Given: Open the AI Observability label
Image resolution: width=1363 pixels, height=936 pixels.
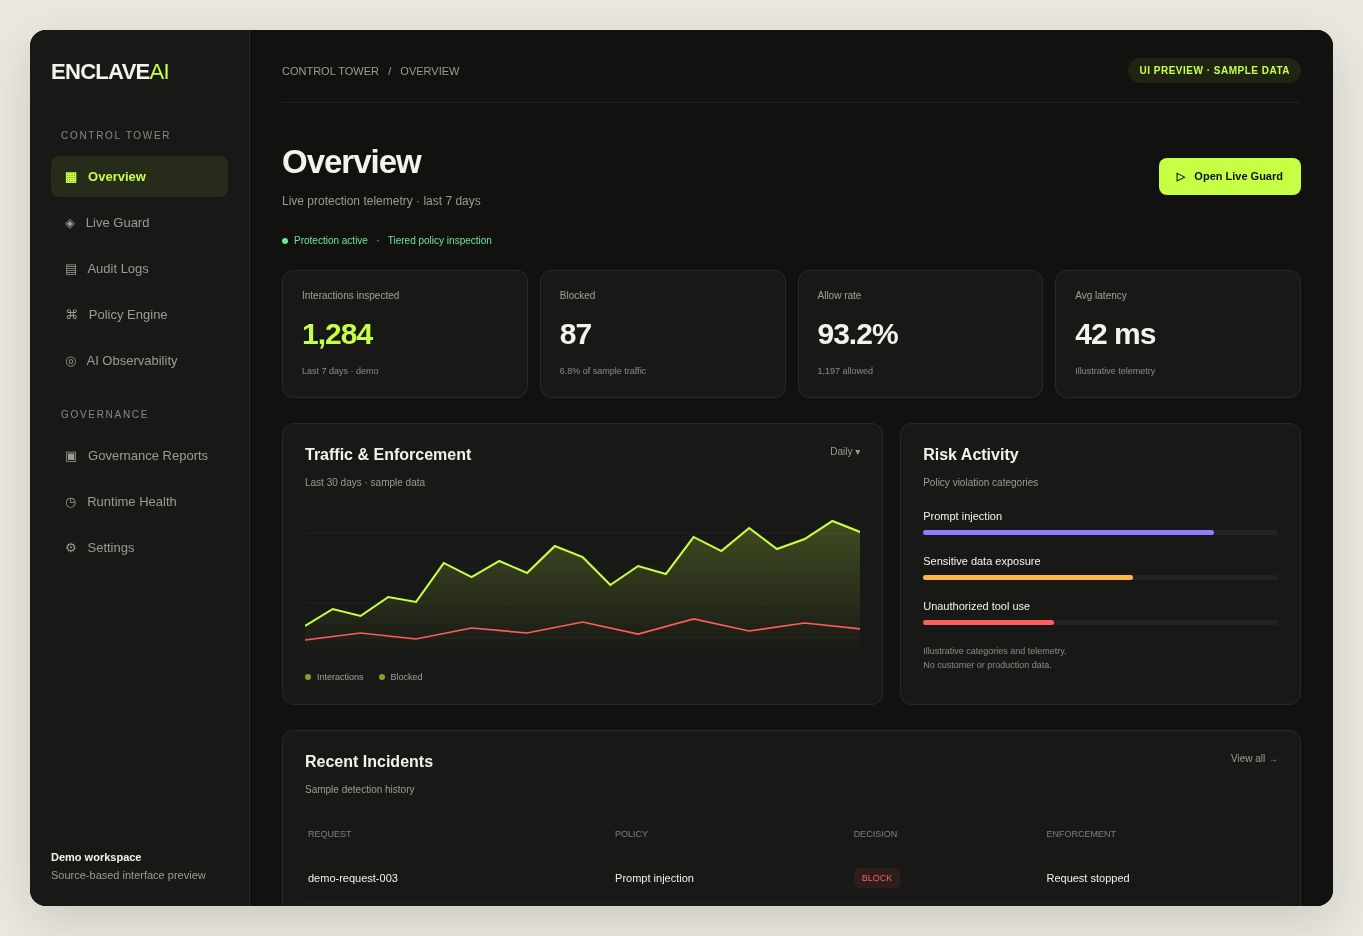Looking at the screenshot, I should tap(132, 361).
